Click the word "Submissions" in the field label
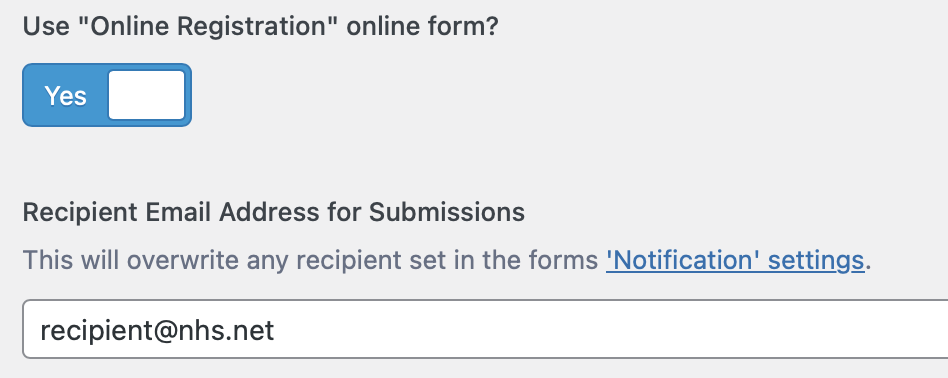This screenshot has width=948, height=378. pyautogui.click(x=447, y=212)
